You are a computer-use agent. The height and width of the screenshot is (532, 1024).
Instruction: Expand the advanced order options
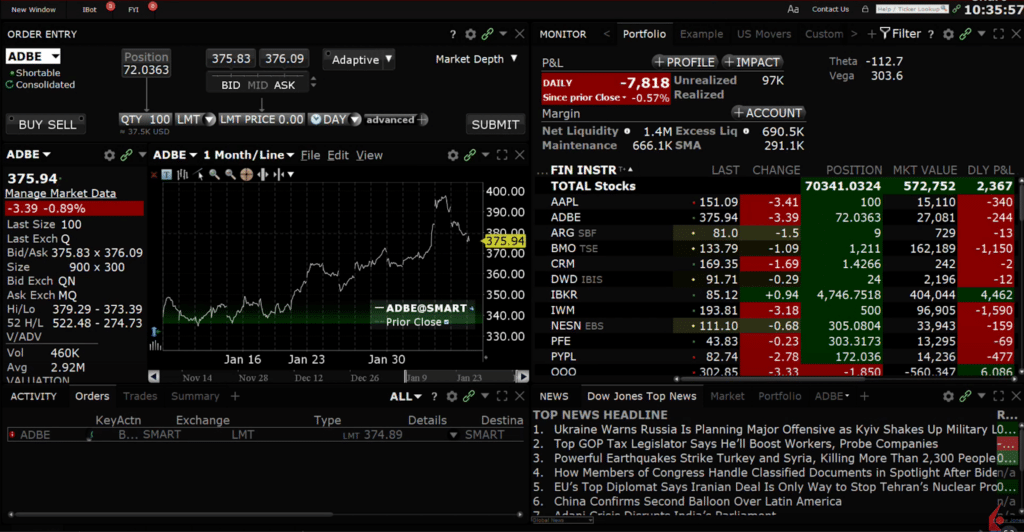coord(396,119)
